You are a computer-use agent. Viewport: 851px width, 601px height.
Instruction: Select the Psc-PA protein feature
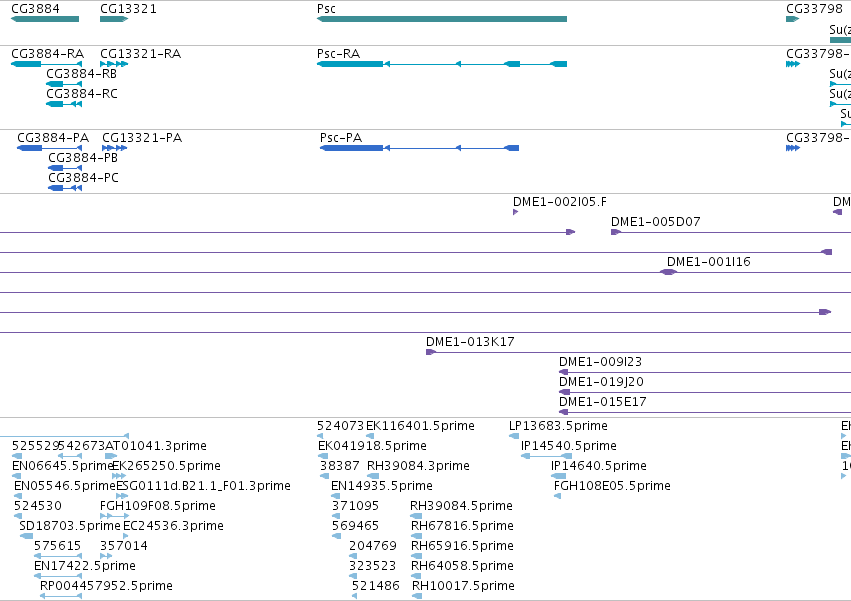point(420,148)
